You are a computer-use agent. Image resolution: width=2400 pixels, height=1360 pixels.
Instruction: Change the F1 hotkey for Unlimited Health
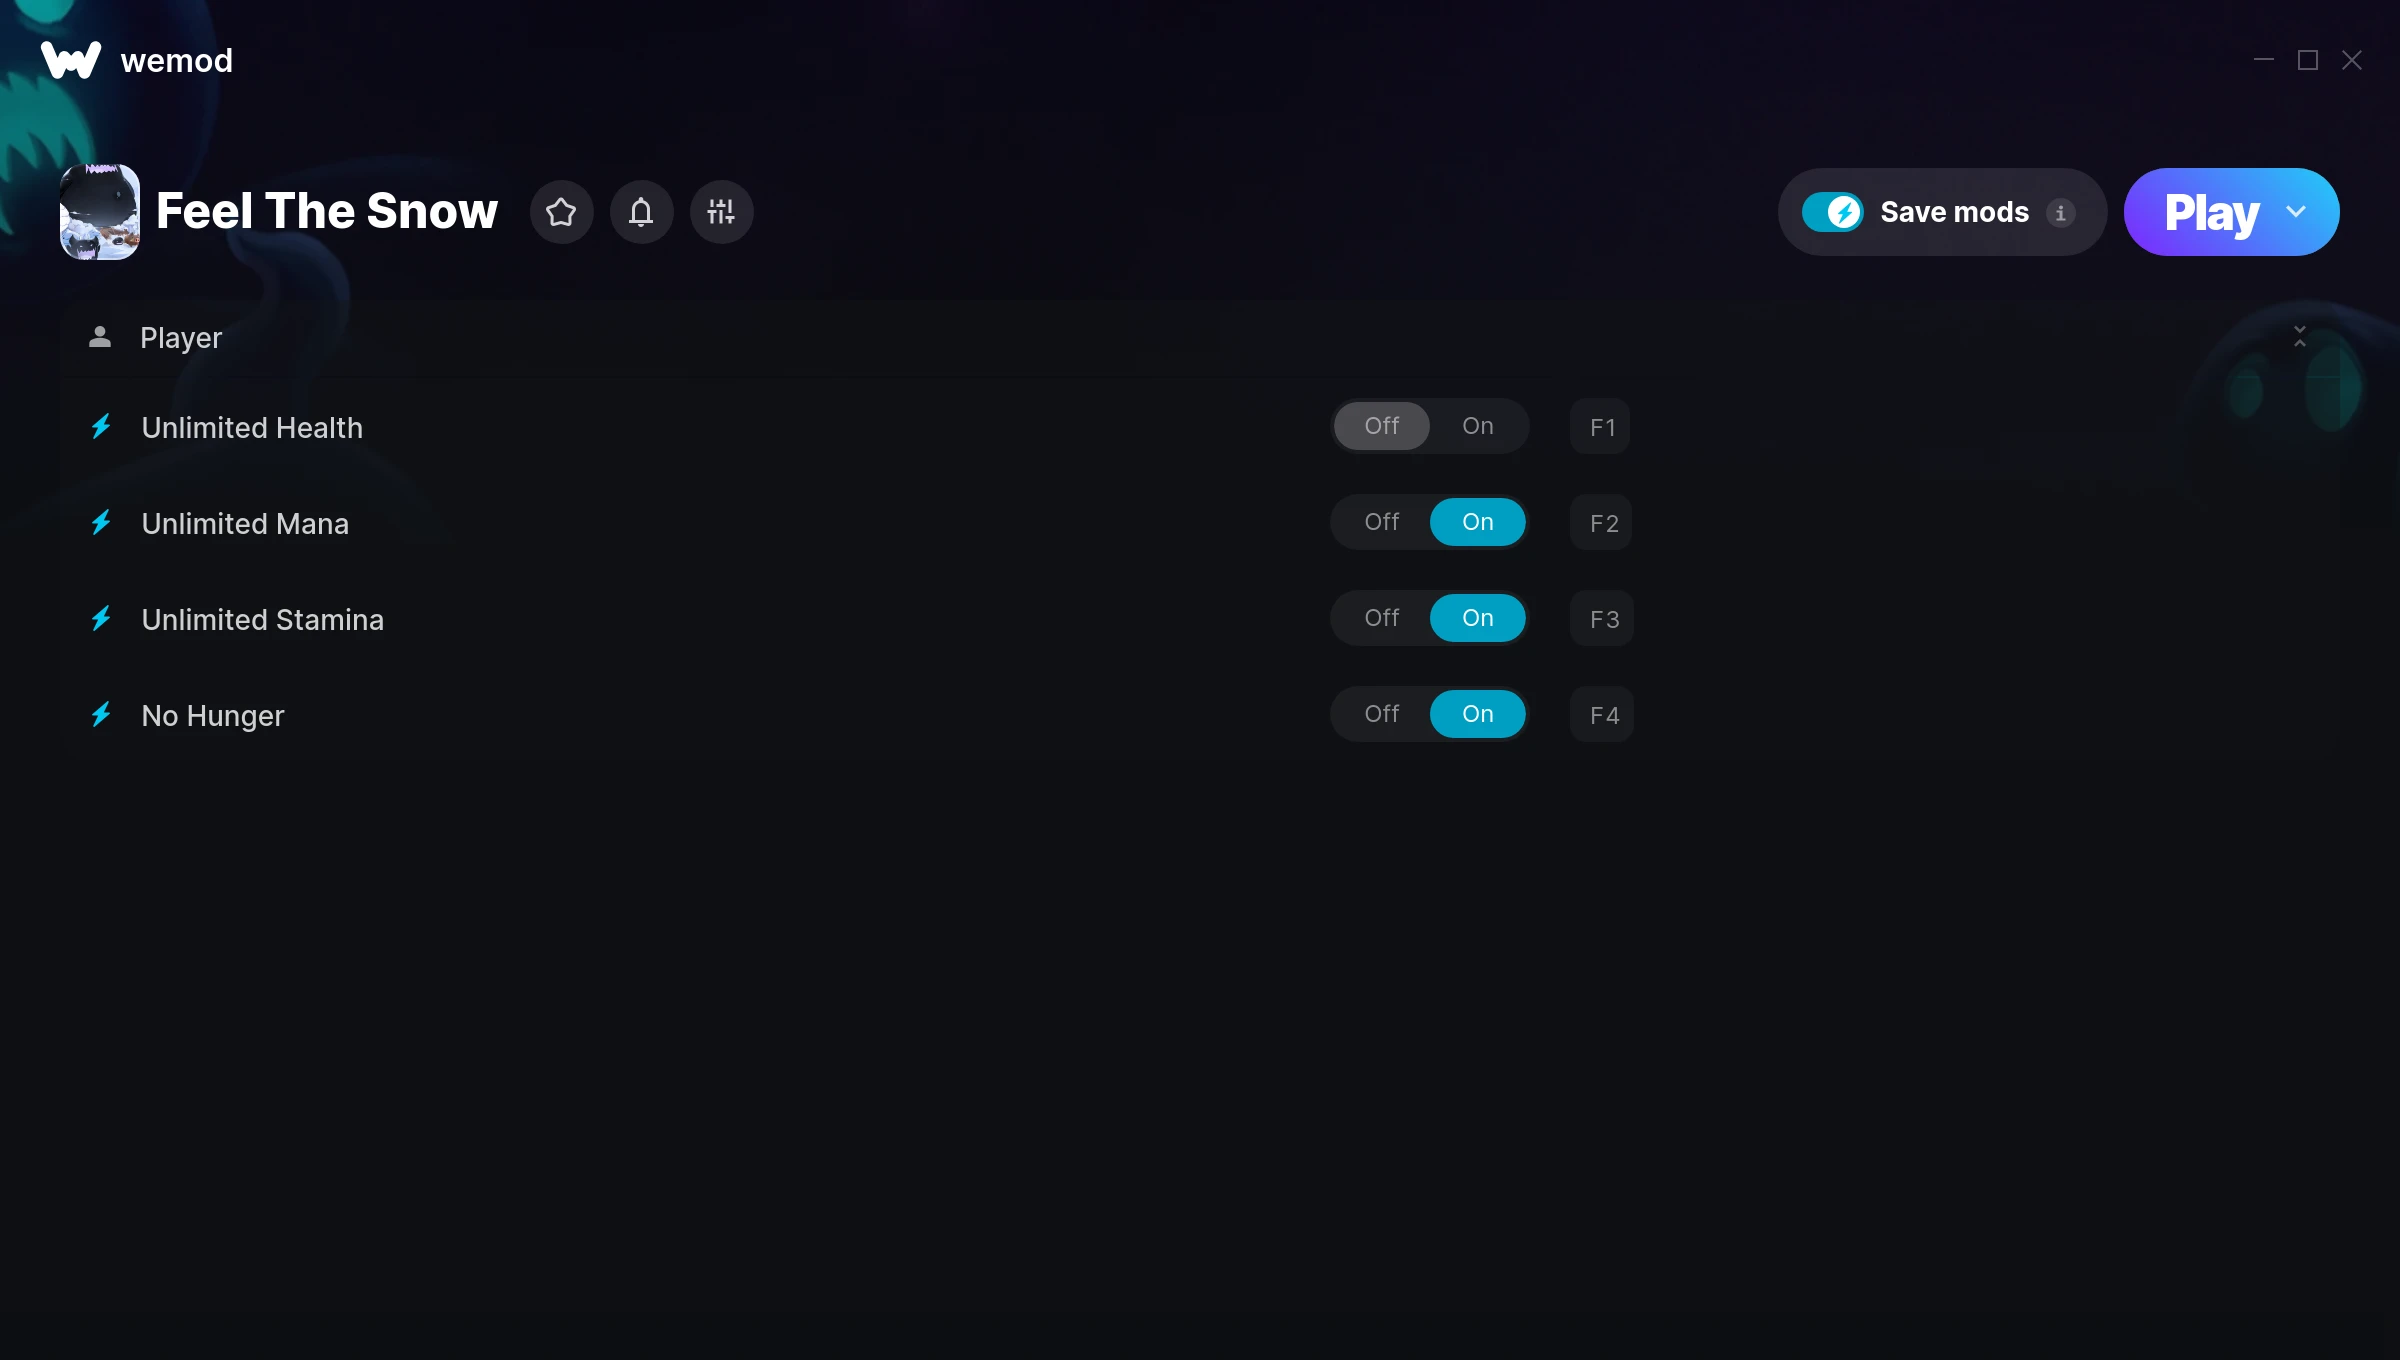point(1601,427)
